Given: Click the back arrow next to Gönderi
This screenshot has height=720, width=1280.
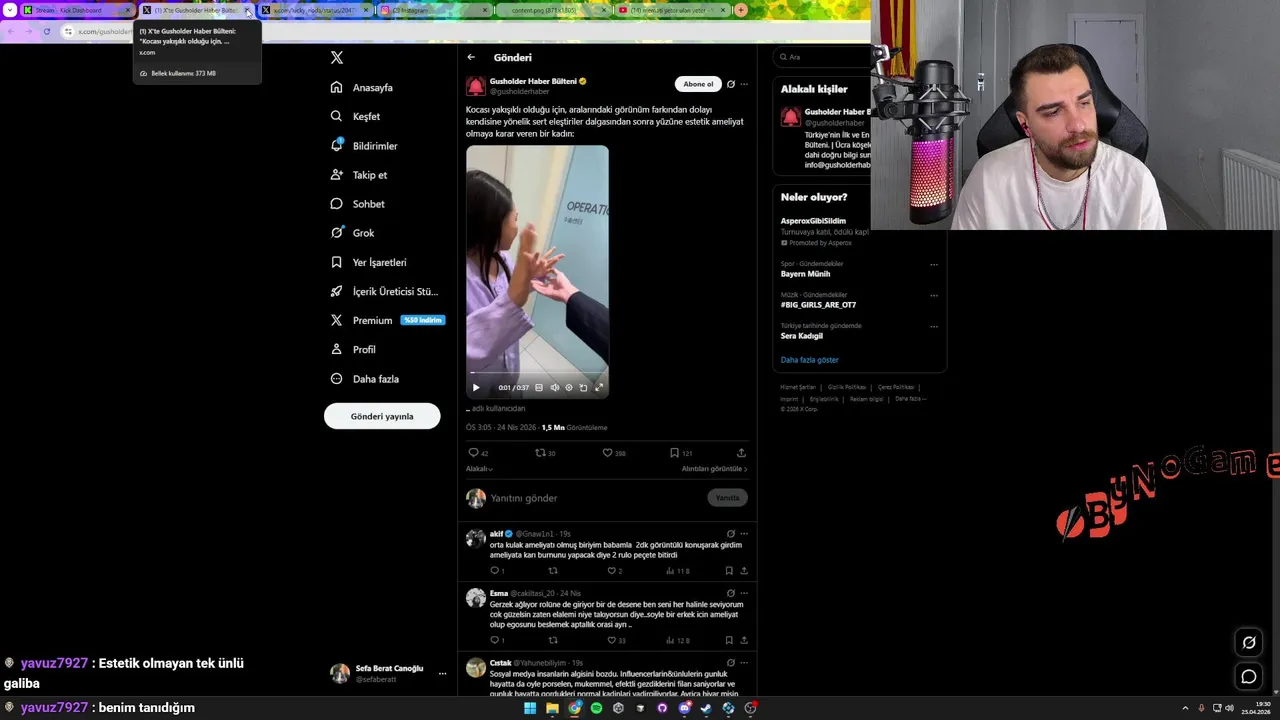Looking at the screenshot, I should pyautogui.click(x=471, y=57).
